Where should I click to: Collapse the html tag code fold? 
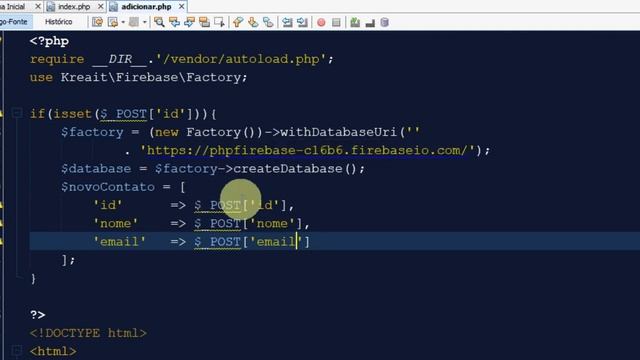[x=17, y=350]
